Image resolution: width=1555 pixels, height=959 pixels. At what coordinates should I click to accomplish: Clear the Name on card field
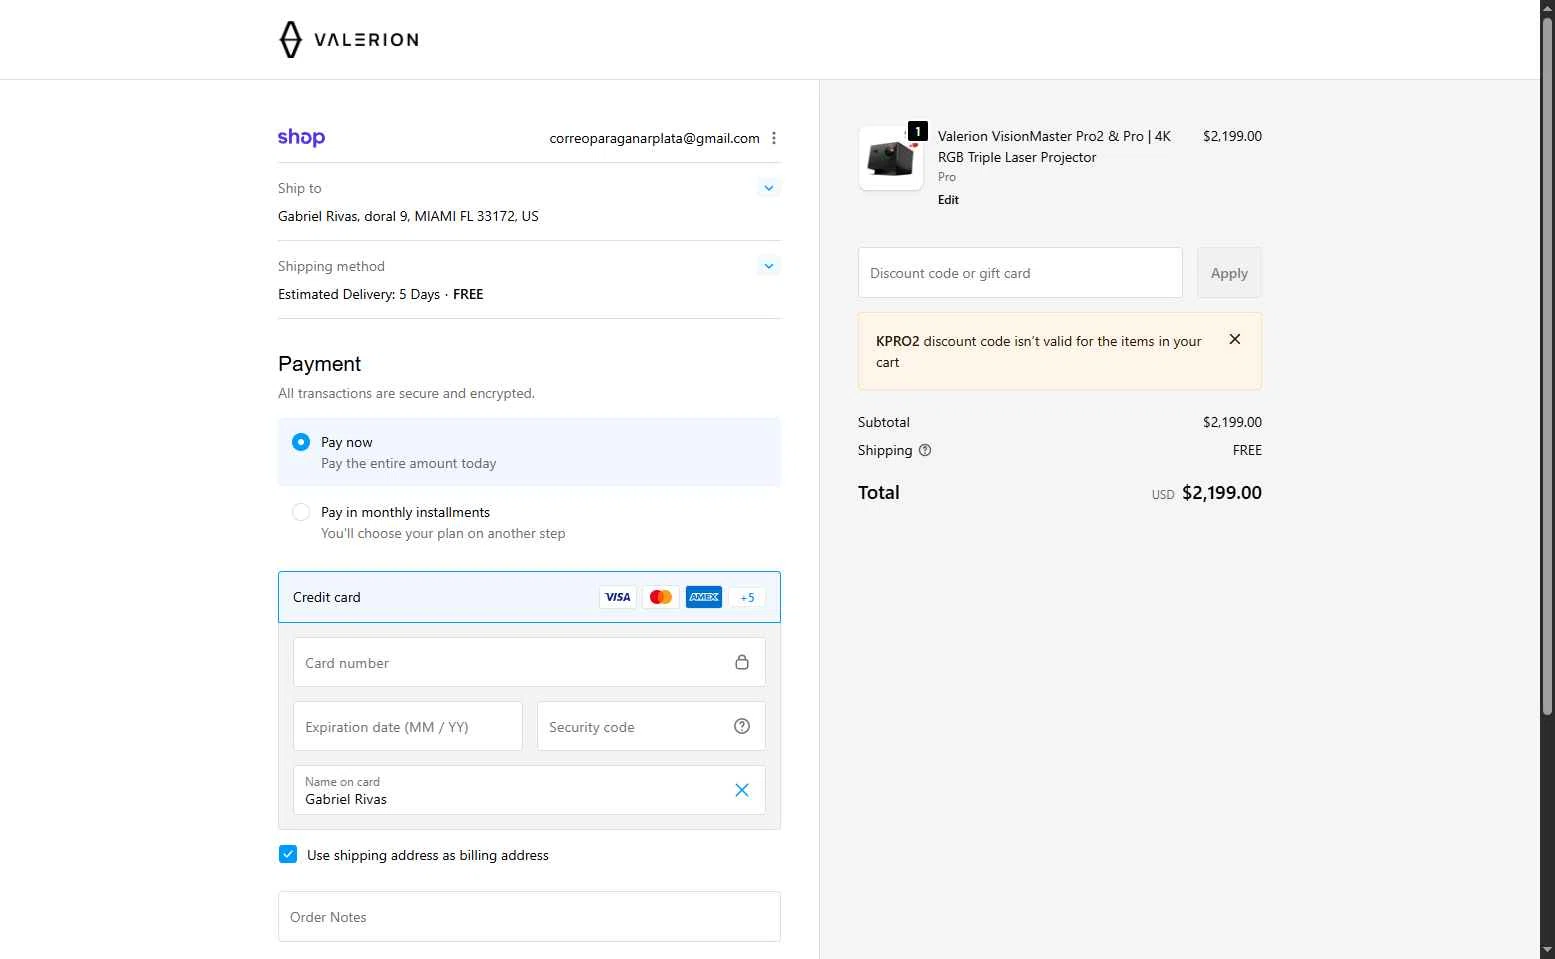(742, 790)
